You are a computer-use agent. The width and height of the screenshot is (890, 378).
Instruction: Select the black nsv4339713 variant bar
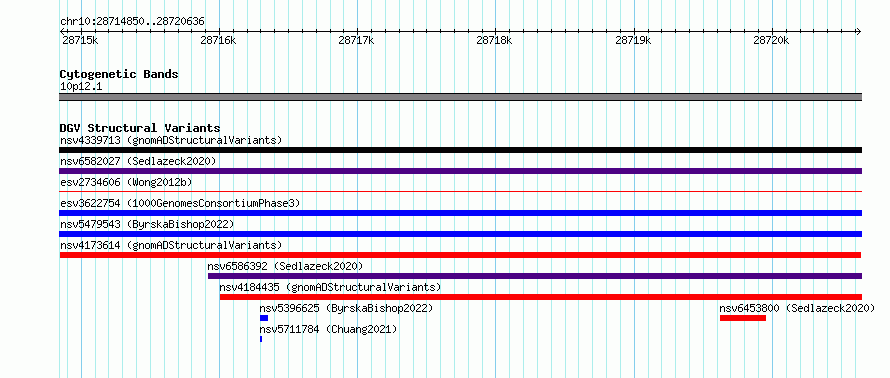tap(460, 150)
